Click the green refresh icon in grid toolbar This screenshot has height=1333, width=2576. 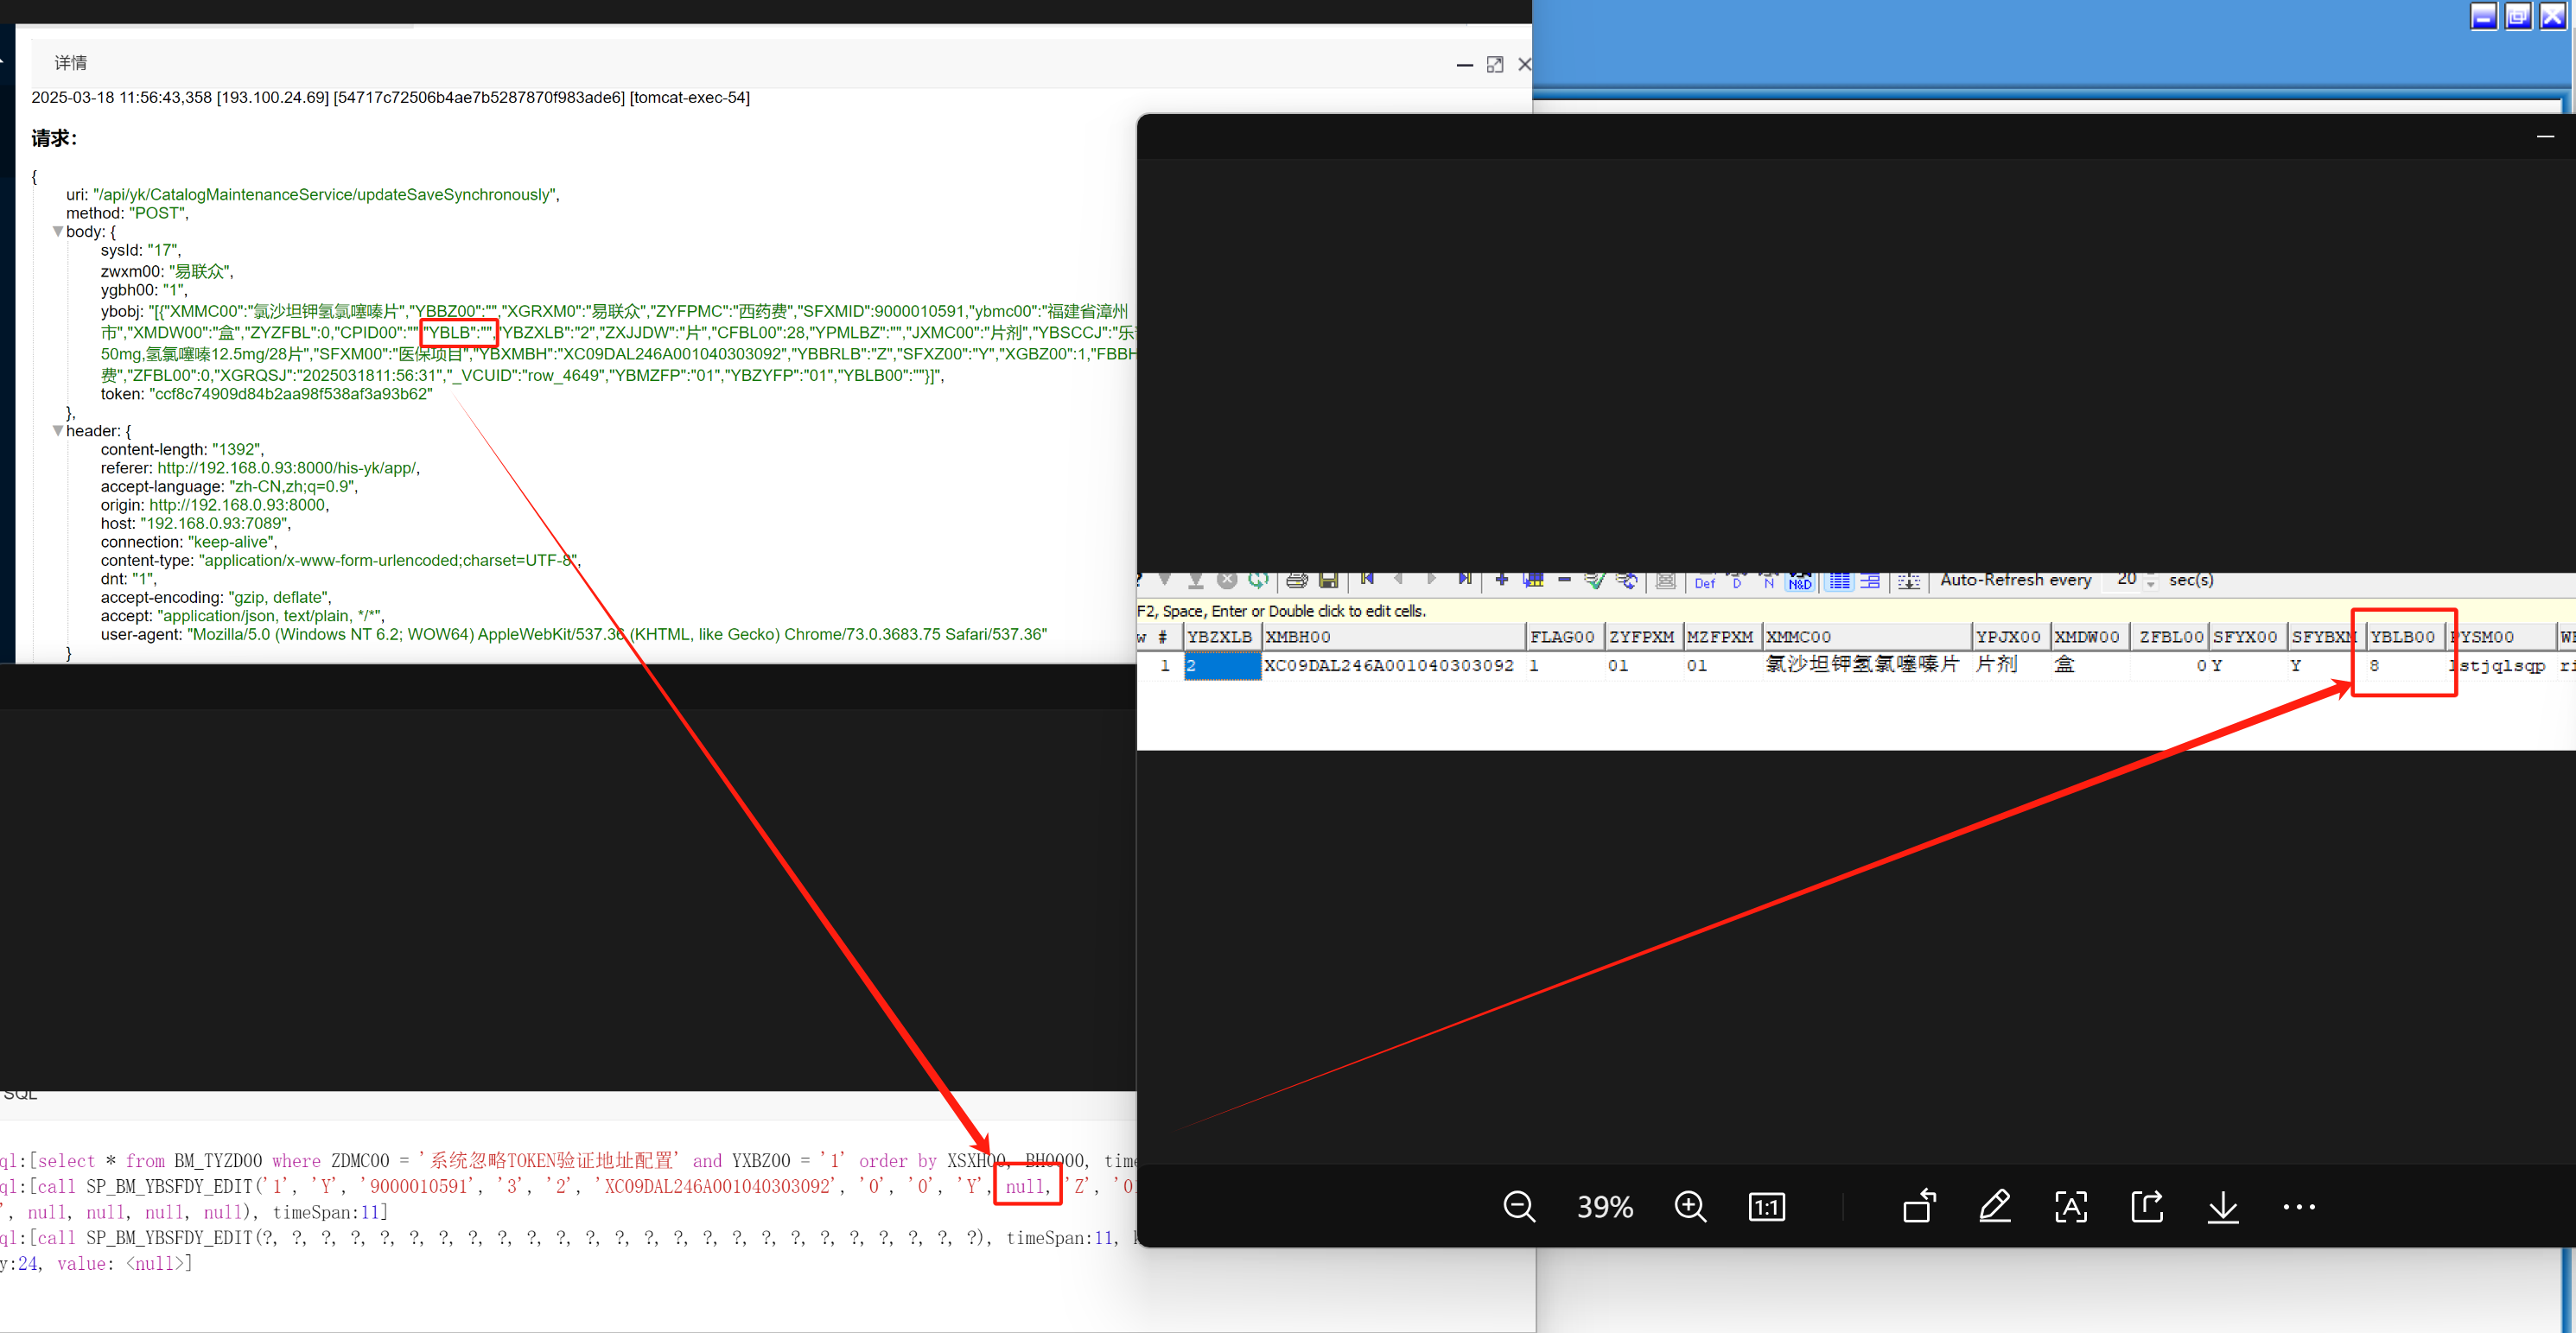point(1258,580)
